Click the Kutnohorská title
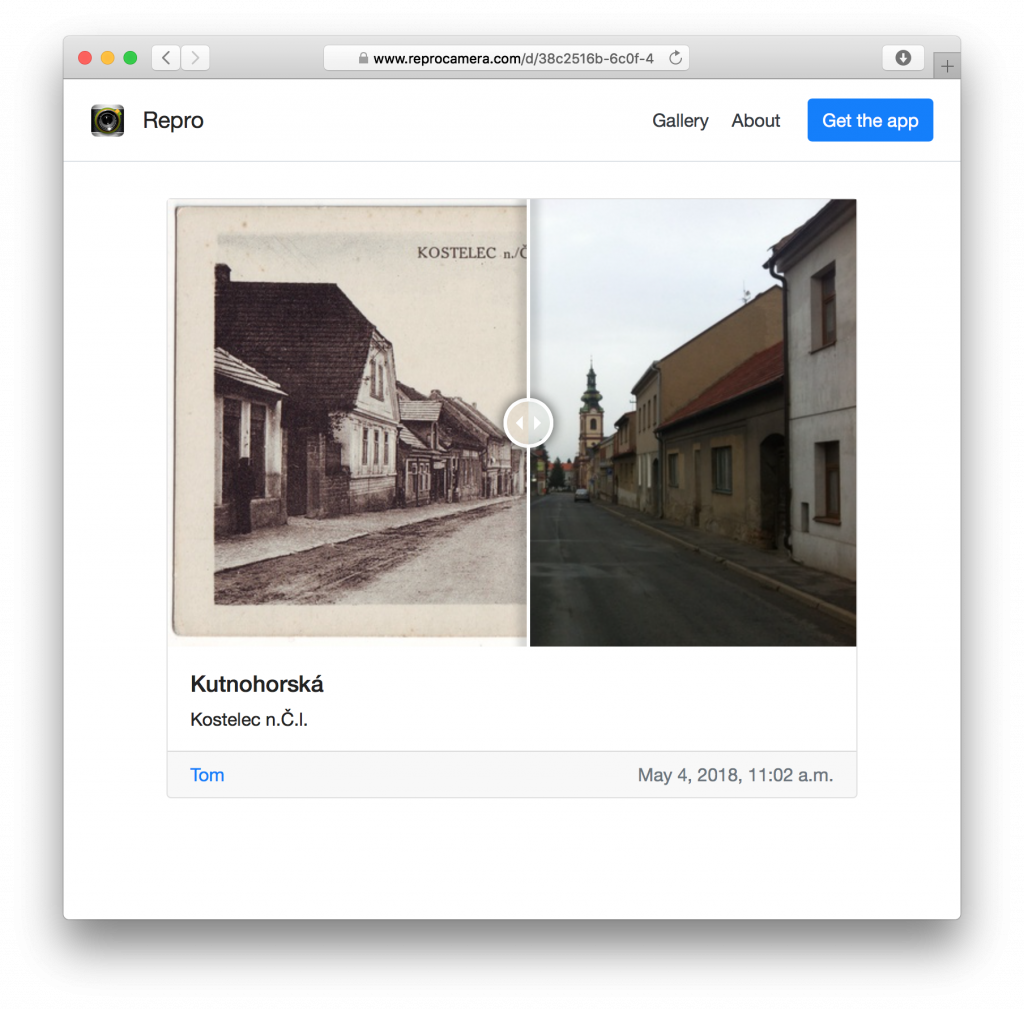The width and height of the screenshot is (1024, 1010). point(257,684)
